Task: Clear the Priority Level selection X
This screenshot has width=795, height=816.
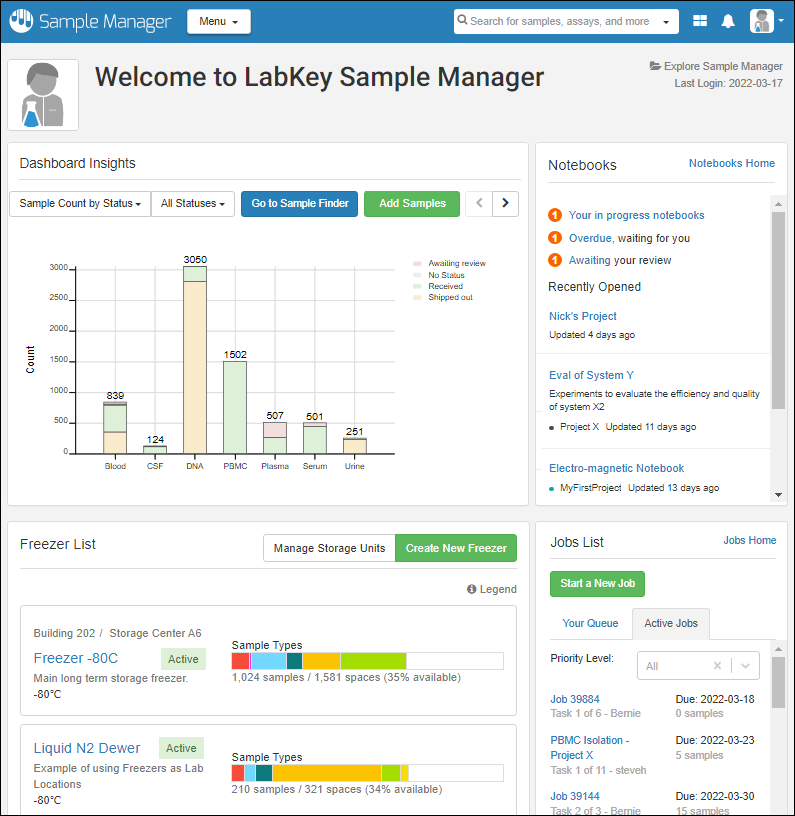Action: coord(717,666)
